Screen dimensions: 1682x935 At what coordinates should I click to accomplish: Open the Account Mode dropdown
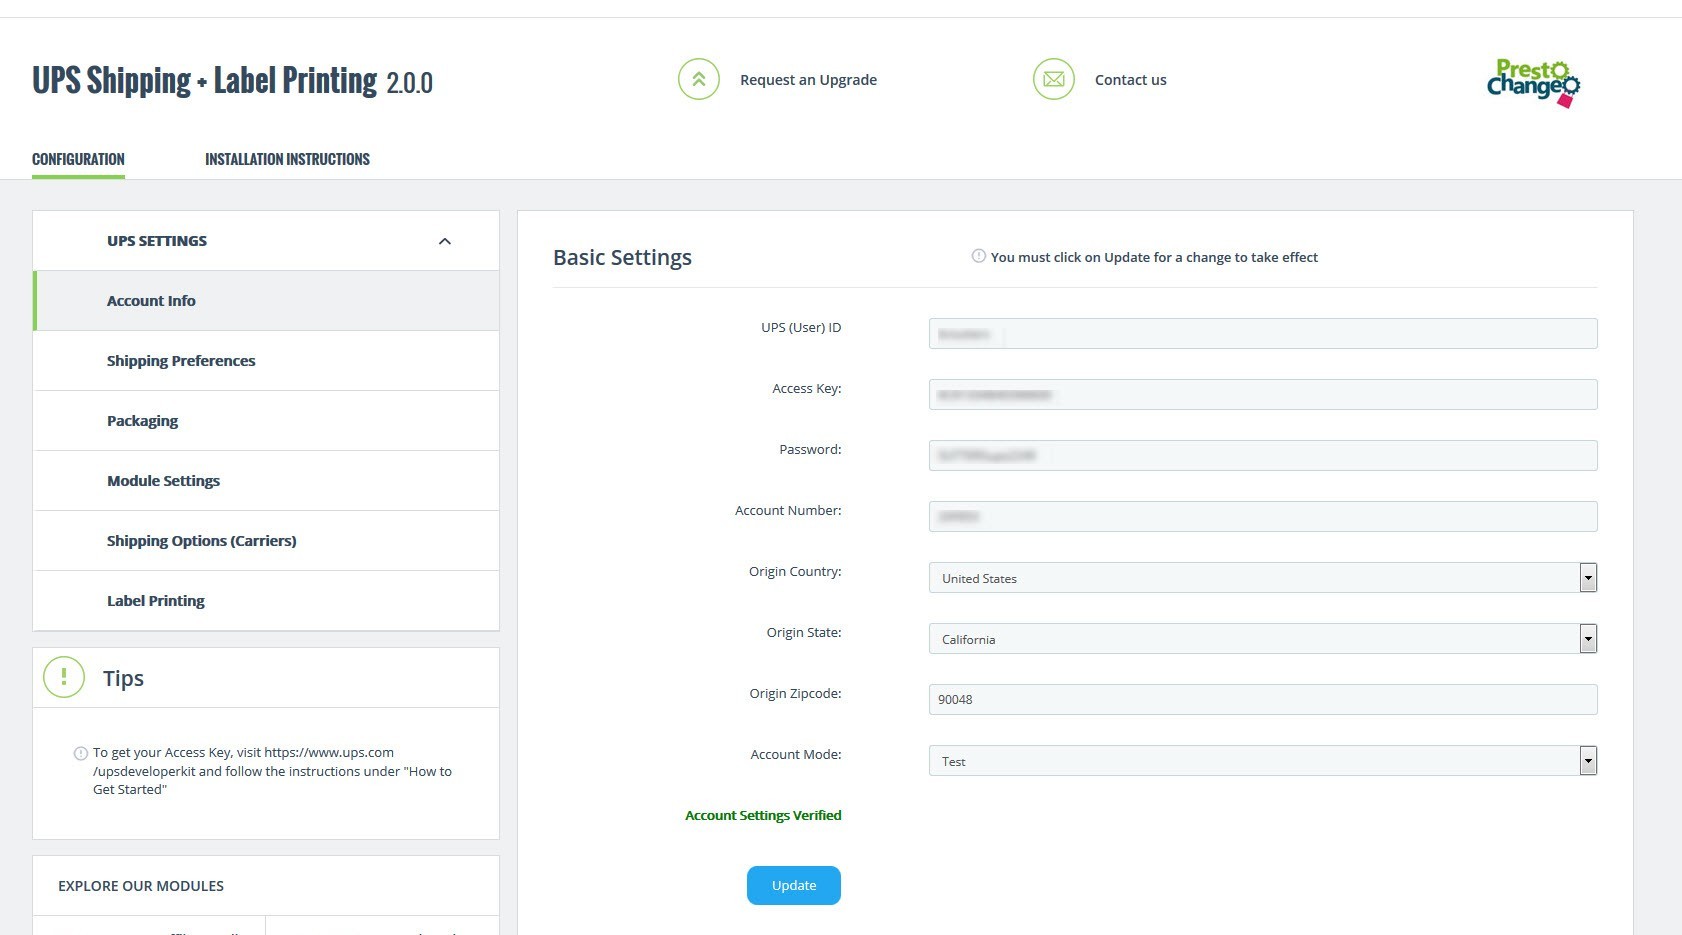(x=1263, y=760)
